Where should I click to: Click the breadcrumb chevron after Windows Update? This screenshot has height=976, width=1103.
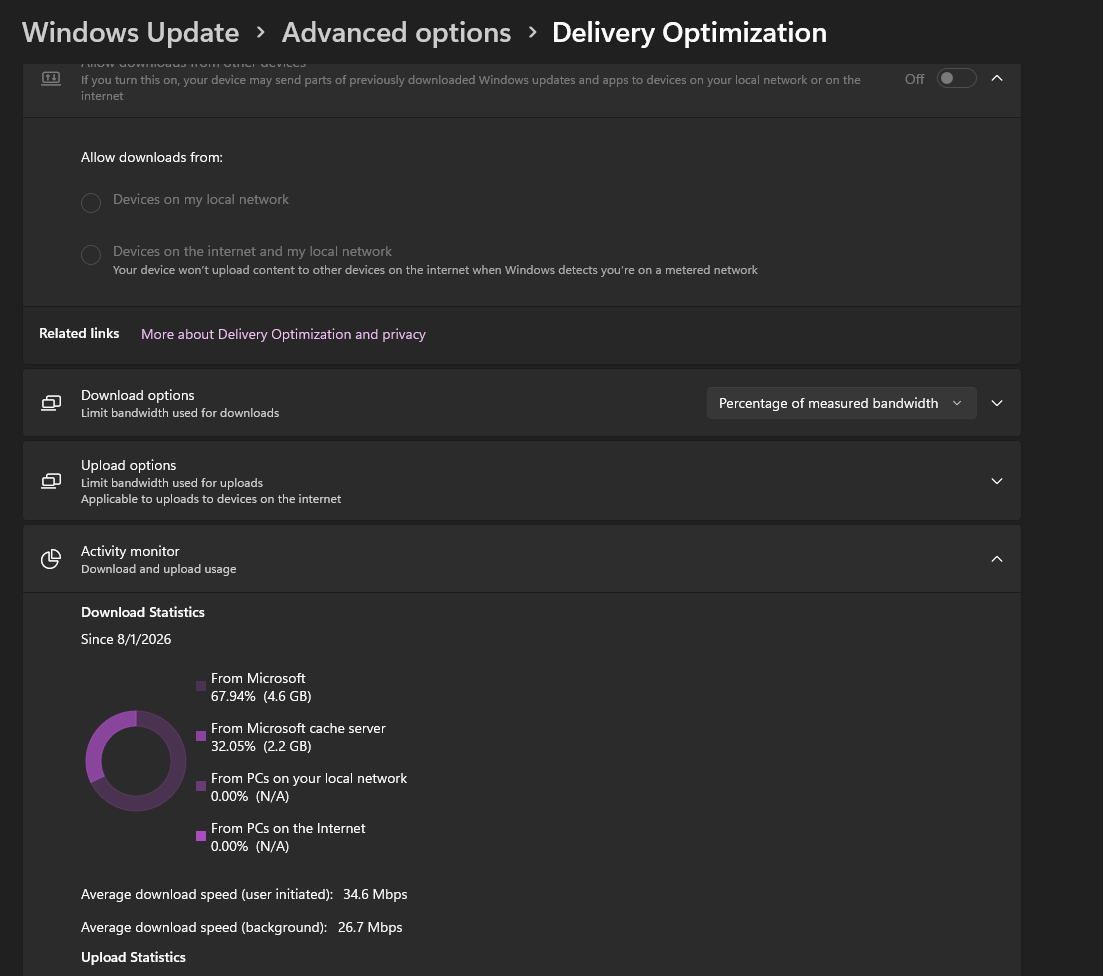260,32
